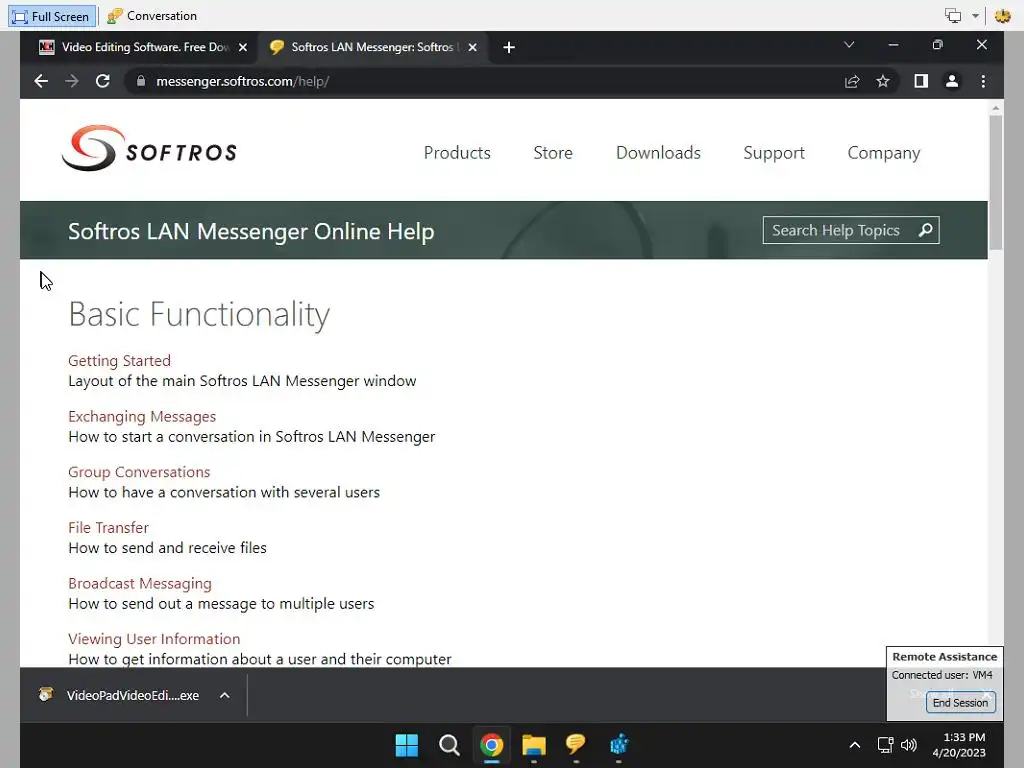Open network status tray icon
Image resolution: width=1024 pixels, height=768 pixels.
click(x=886, y=744)
